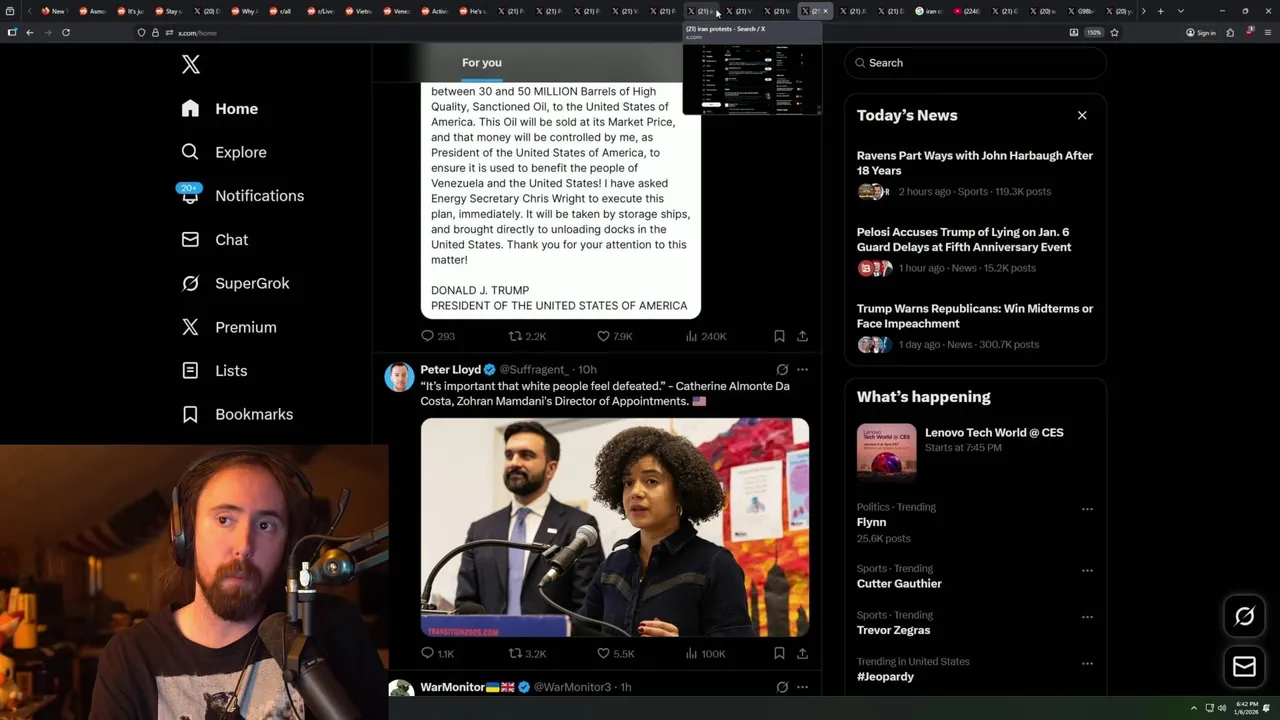Like Peter Lloyd's post with 5.5K likes
This screenshot has width=1280, height=720.
click(615, 653)
